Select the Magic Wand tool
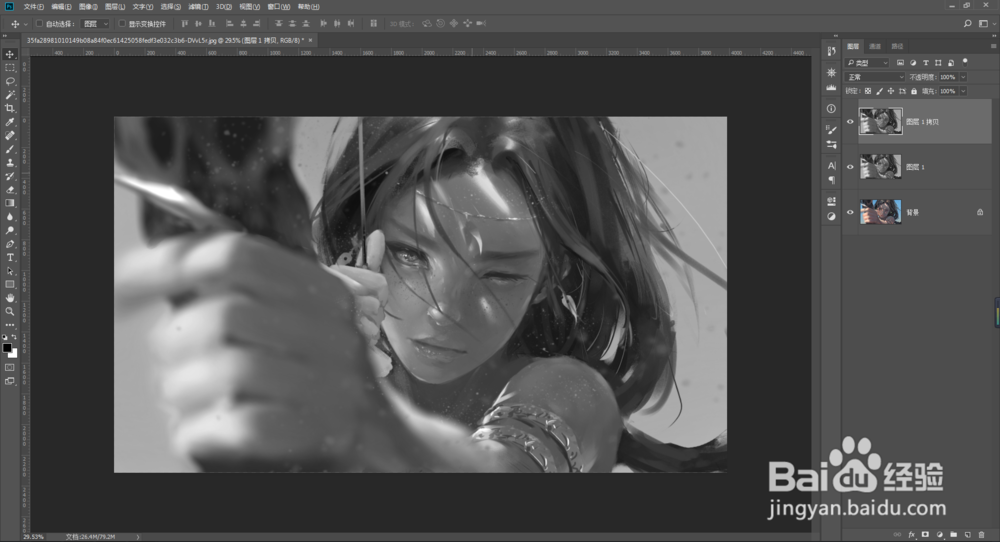 point(10,94)
